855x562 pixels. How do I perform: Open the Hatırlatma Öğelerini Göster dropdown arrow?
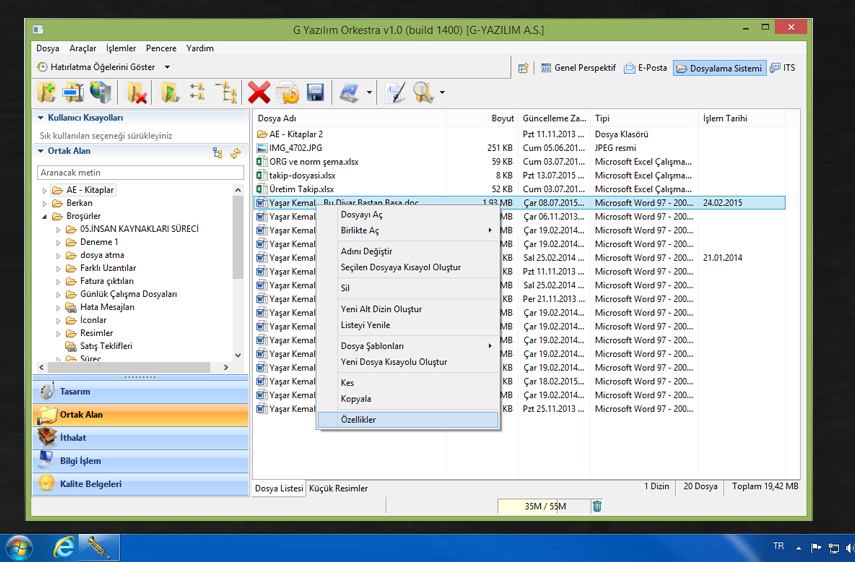[167, 67]
